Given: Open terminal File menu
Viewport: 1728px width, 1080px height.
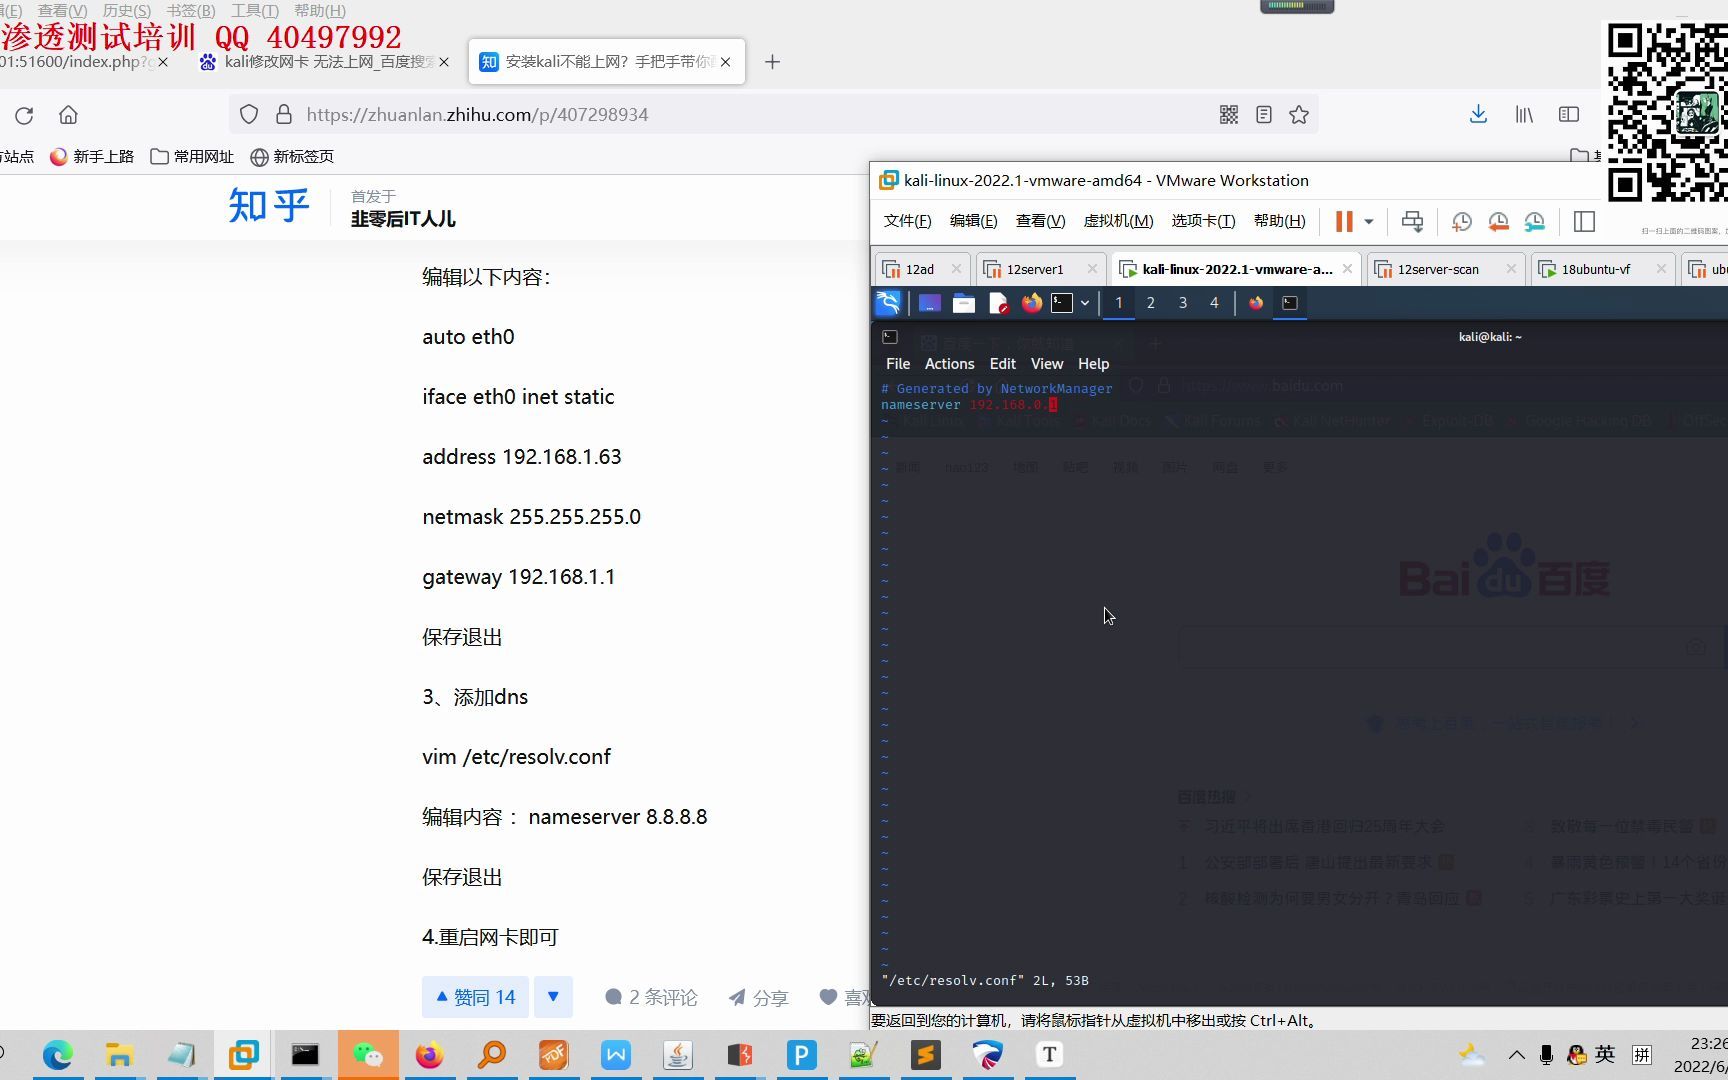Looking at the screenshot, I should [898, 364].
